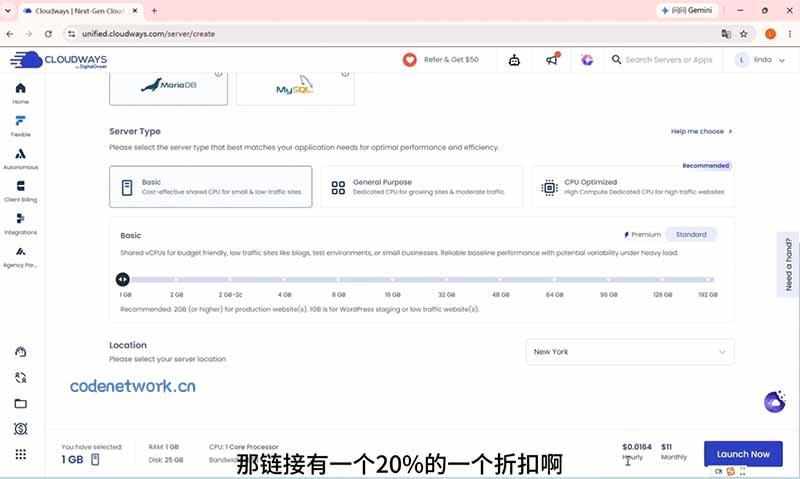
Task: Click the Help me choose link
Action: 702,132
